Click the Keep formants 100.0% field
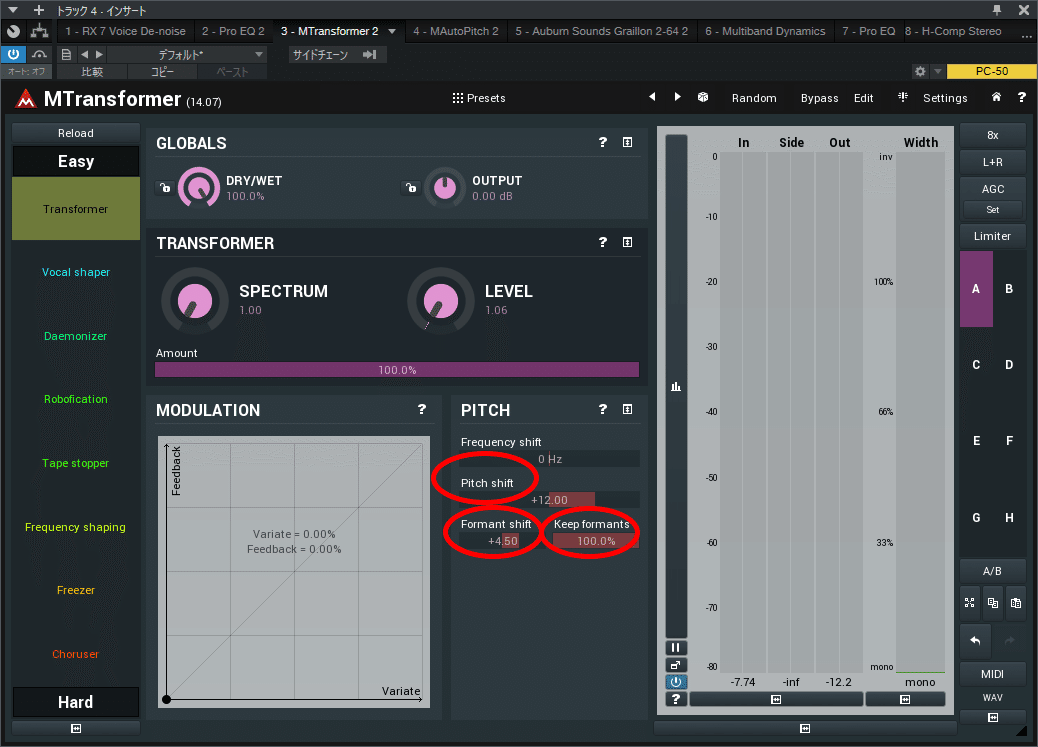 596,541
